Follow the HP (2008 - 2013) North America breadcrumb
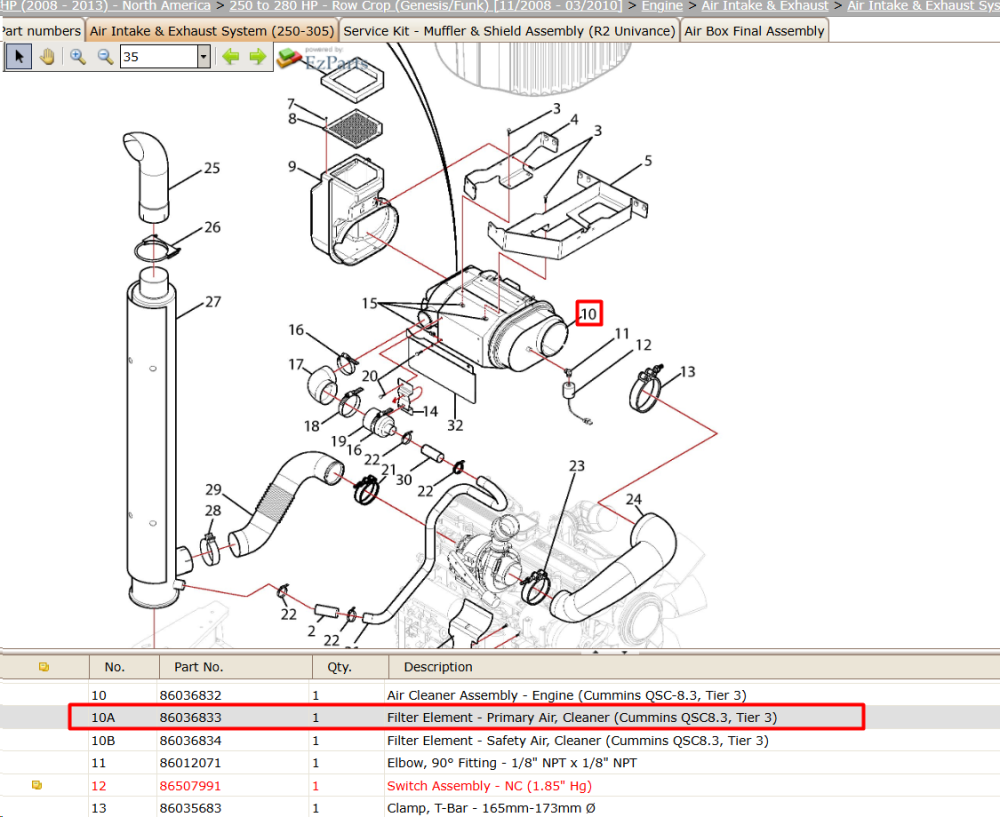Viewport: 1000px width, 817px height. coord(105,6)
